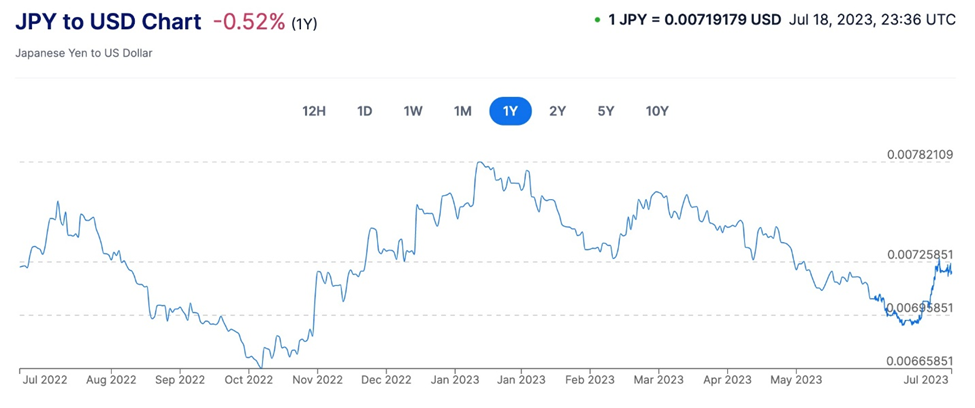Select the 1M time range
The width and height of the screenshot is (975, 408).
(x=462, y=111)
